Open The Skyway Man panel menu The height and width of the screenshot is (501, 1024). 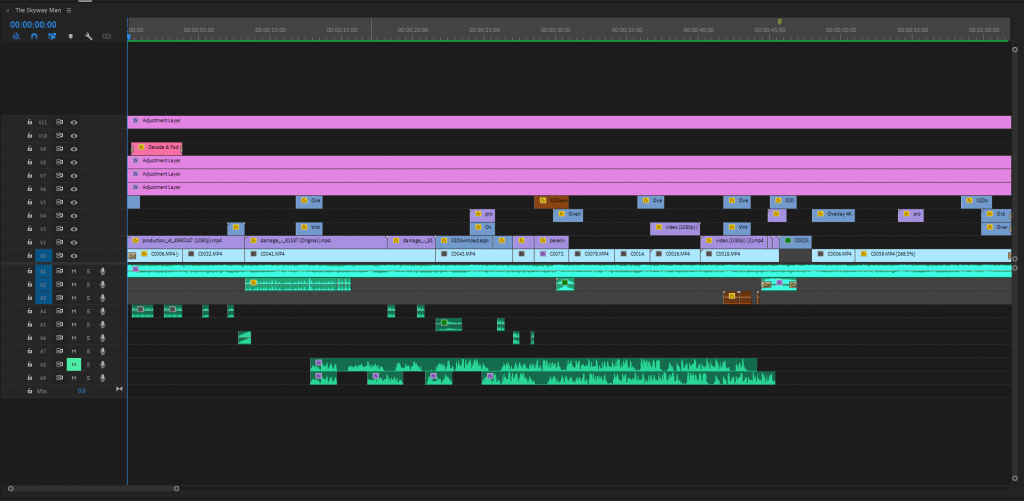[69, 9]
